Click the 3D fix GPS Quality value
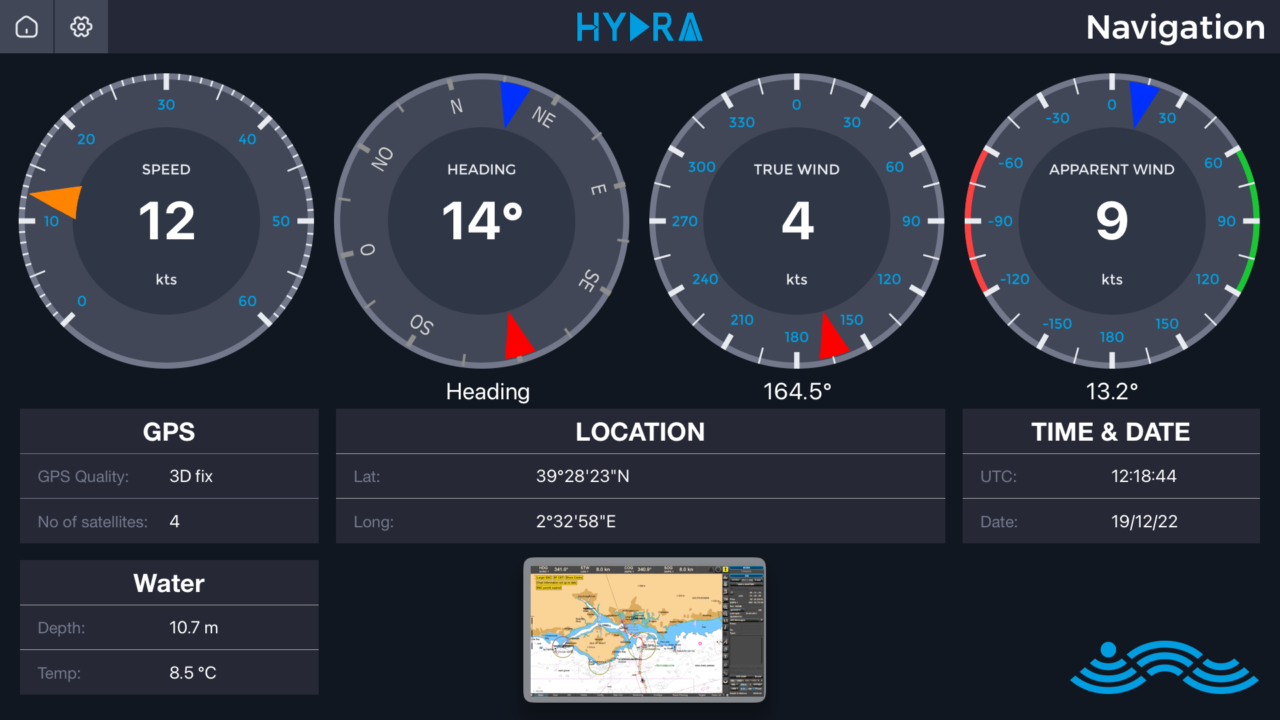Image resolution: width=1280 pixels, height=720 pixels. [190, 476]
